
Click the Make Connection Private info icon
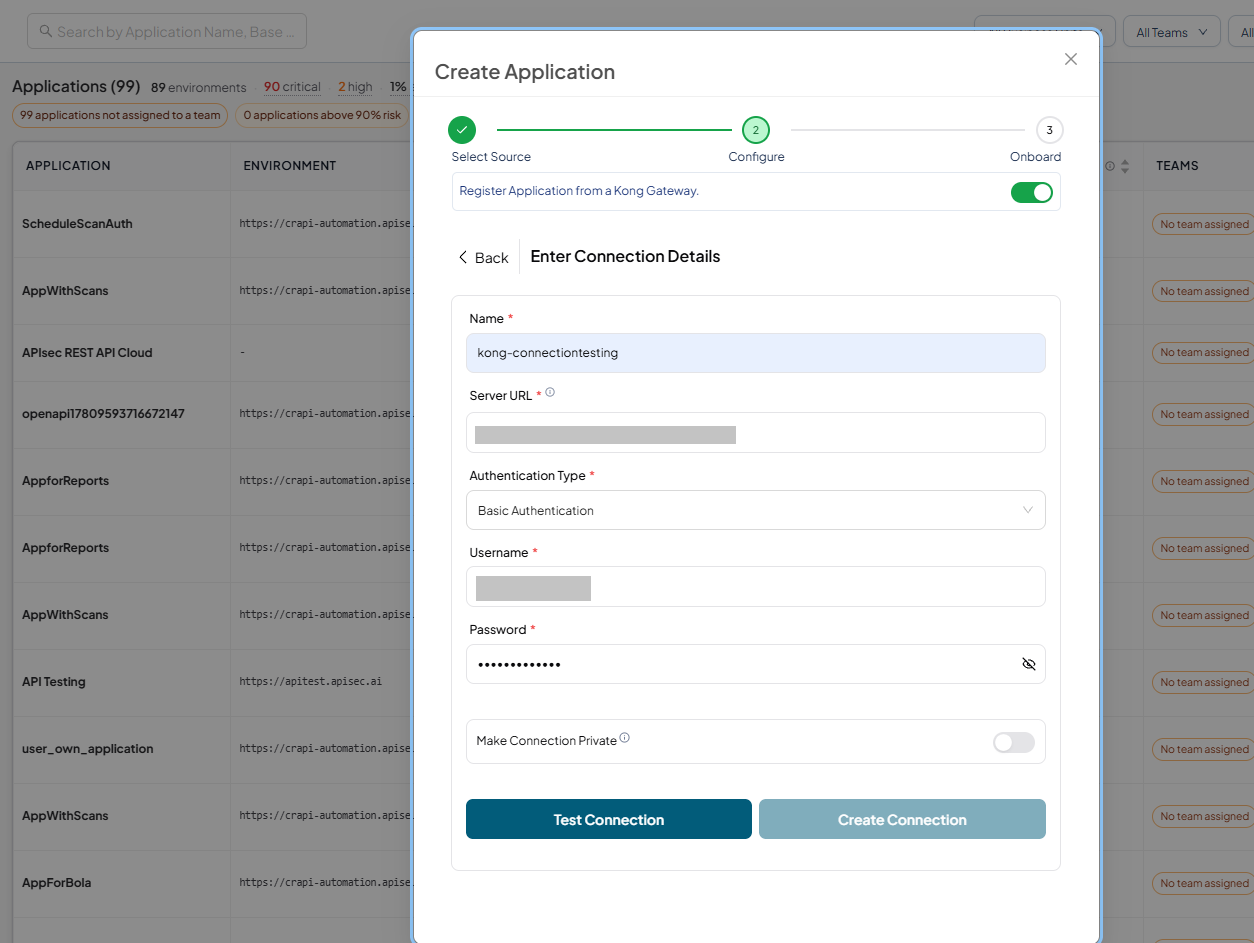coord(625,738)
